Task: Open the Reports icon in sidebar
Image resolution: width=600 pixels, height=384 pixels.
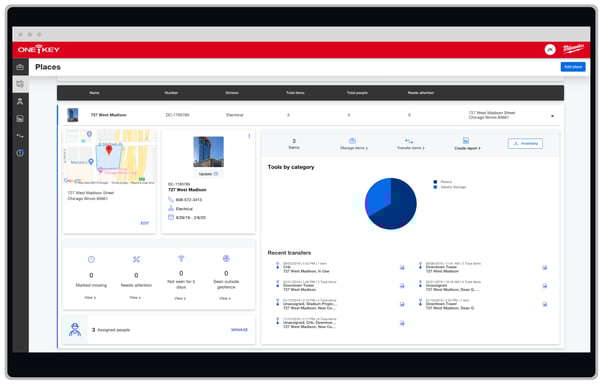Action: point(20,119)
